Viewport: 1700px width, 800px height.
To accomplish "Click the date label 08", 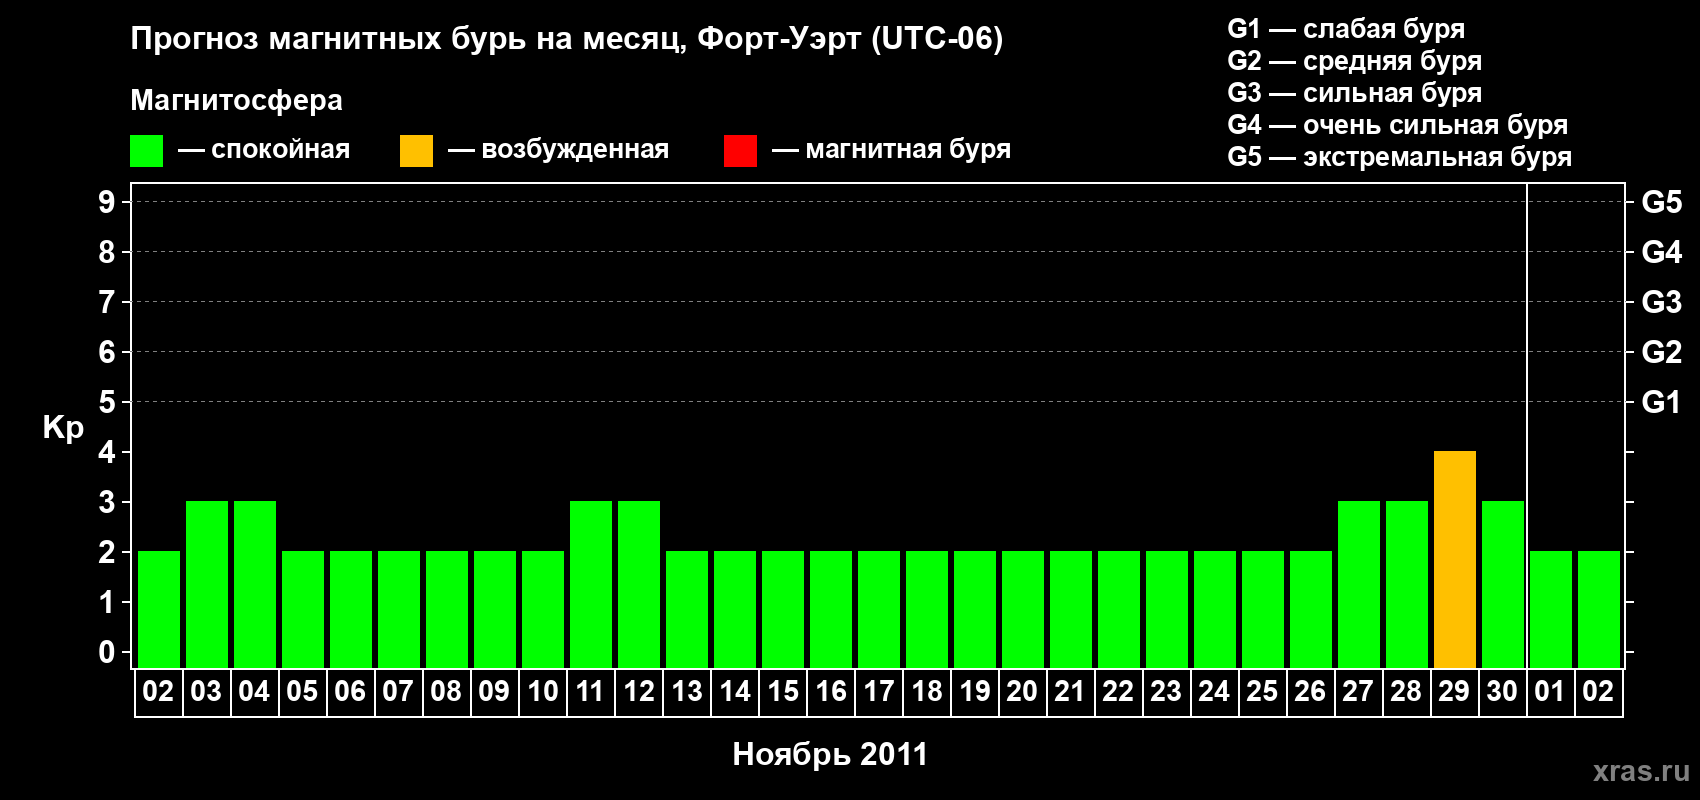I will pyautogui.click(x=446, y=691).
